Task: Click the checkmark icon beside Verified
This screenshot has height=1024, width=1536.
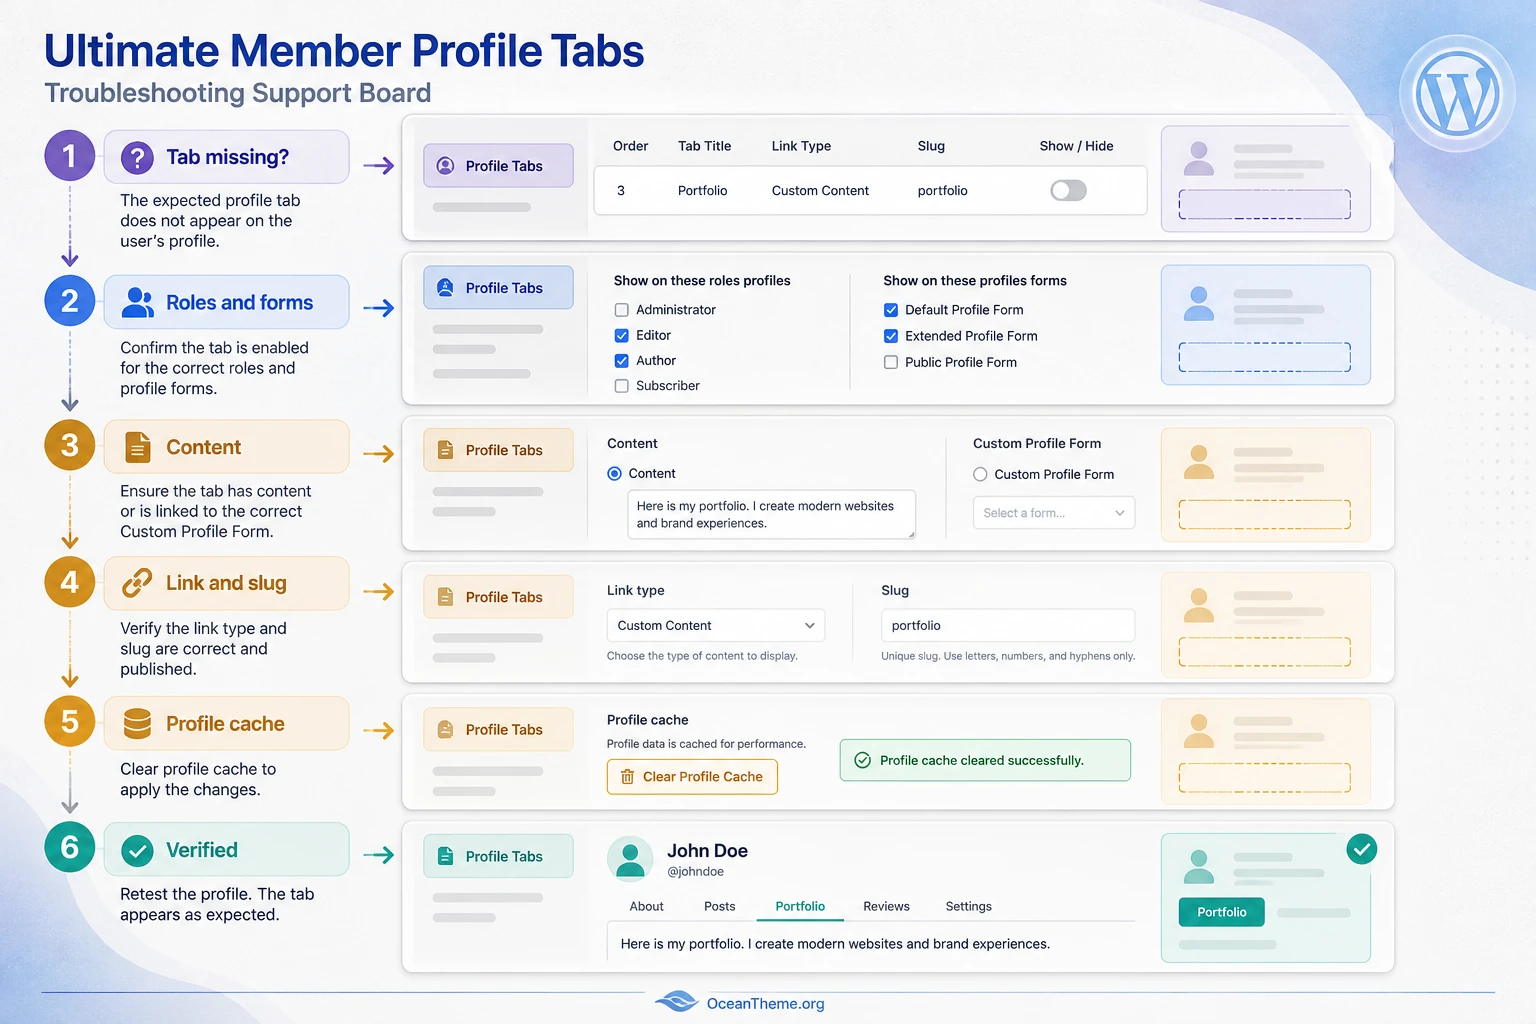Action: (x=137, y=851)
